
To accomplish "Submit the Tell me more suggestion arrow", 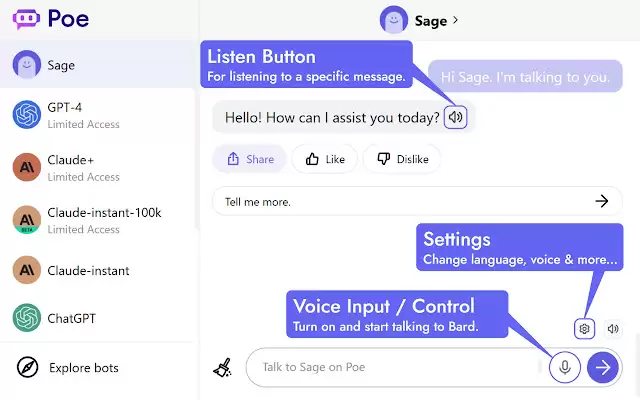I will pyautogui.click(x=602, y=201).
